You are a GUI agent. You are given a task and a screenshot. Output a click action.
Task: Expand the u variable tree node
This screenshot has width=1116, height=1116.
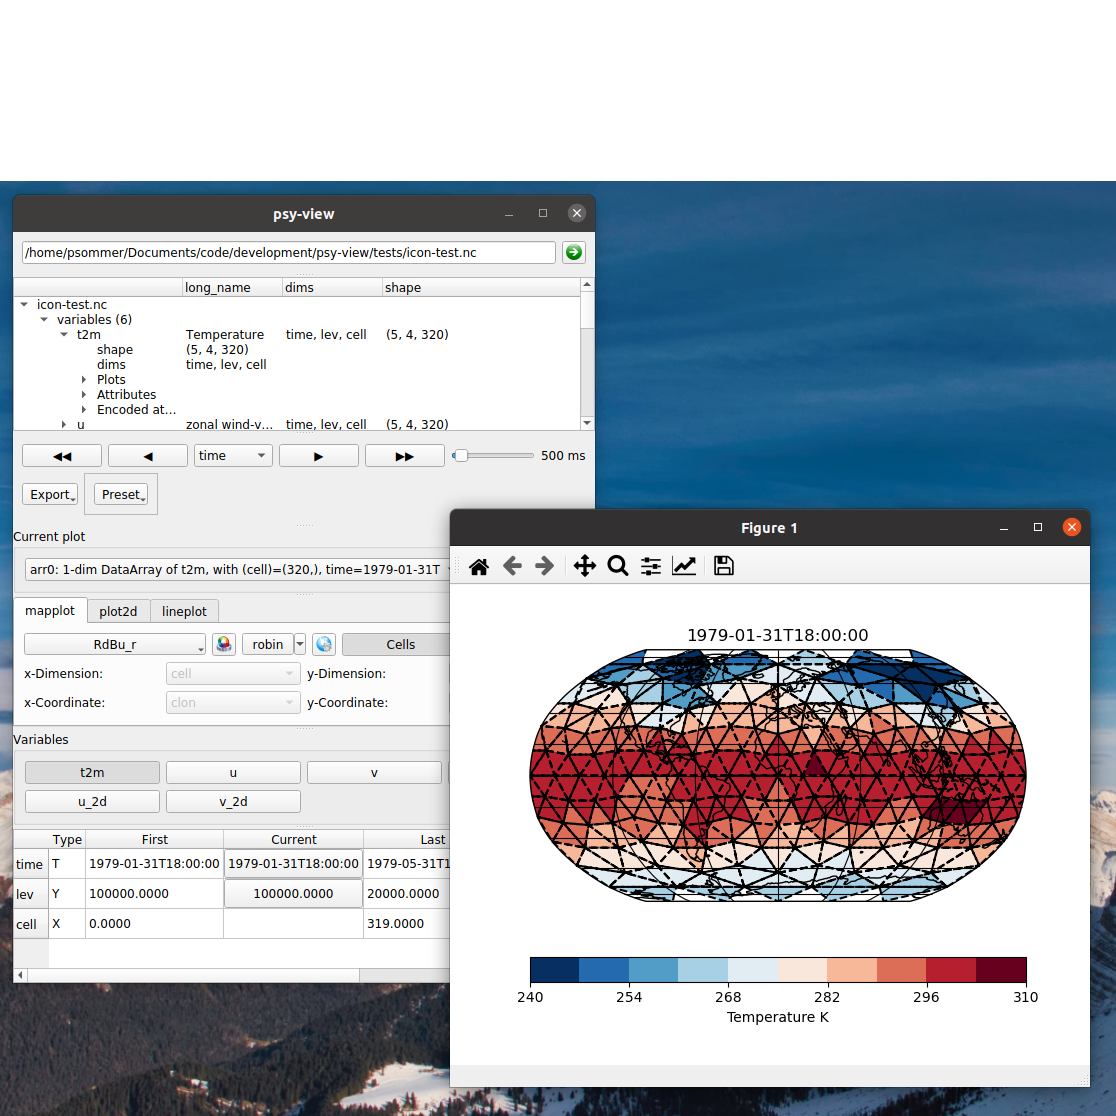(64, 424)
